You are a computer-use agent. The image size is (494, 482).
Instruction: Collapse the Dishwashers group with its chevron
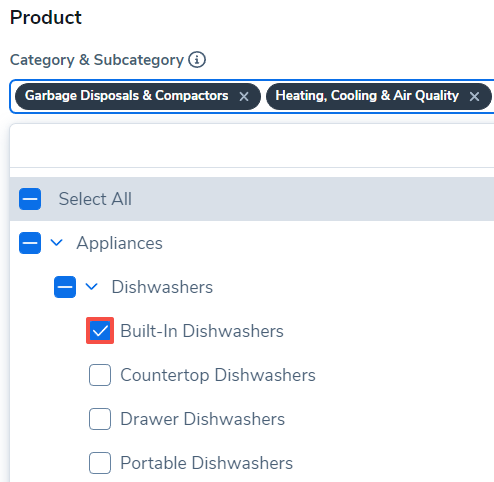click(91, 286)
